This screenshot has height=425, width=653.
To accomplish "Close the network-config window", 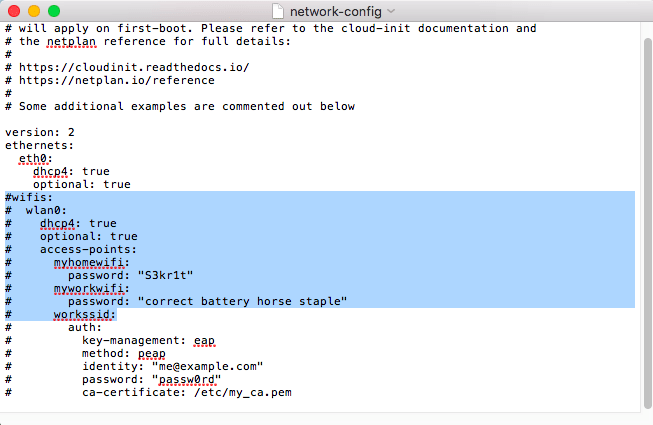I will (x=13, y=11).
